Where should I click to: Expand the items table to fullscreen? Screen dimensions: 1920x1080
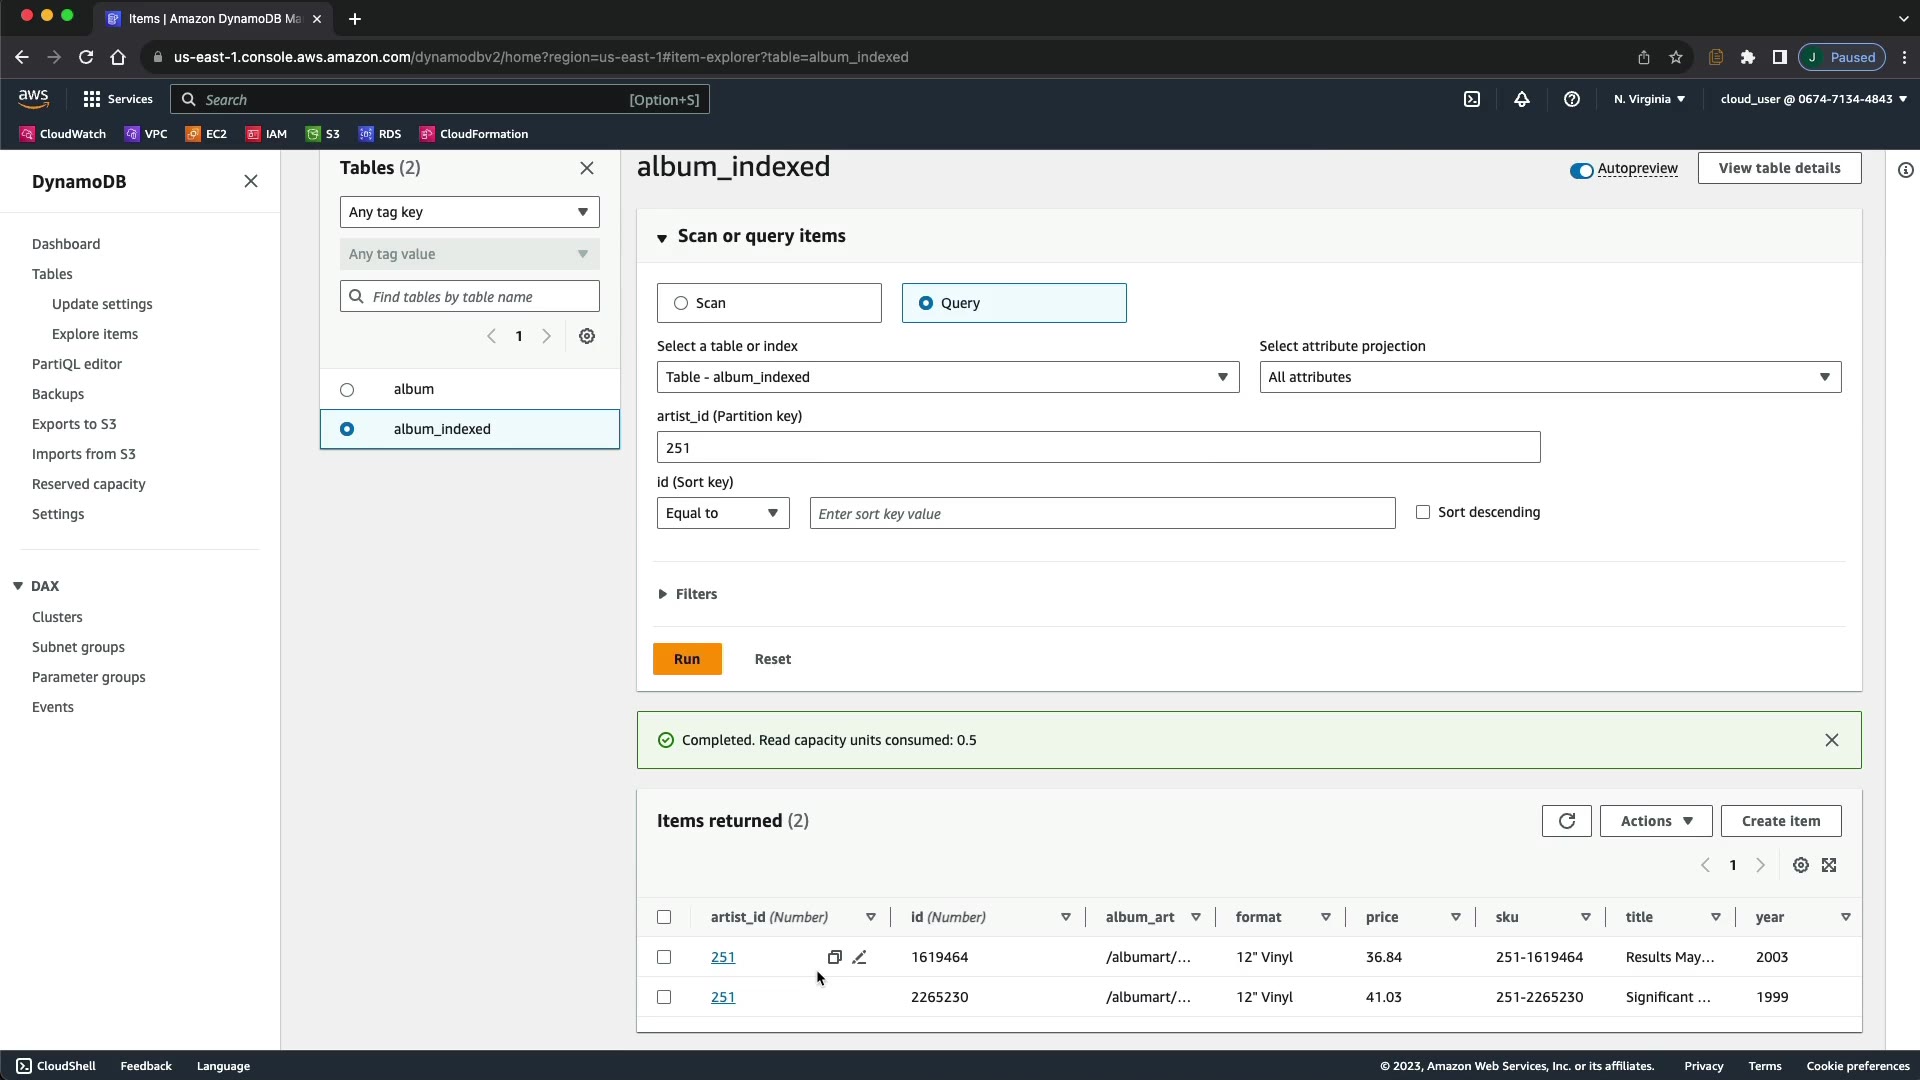click(1829, 865)
